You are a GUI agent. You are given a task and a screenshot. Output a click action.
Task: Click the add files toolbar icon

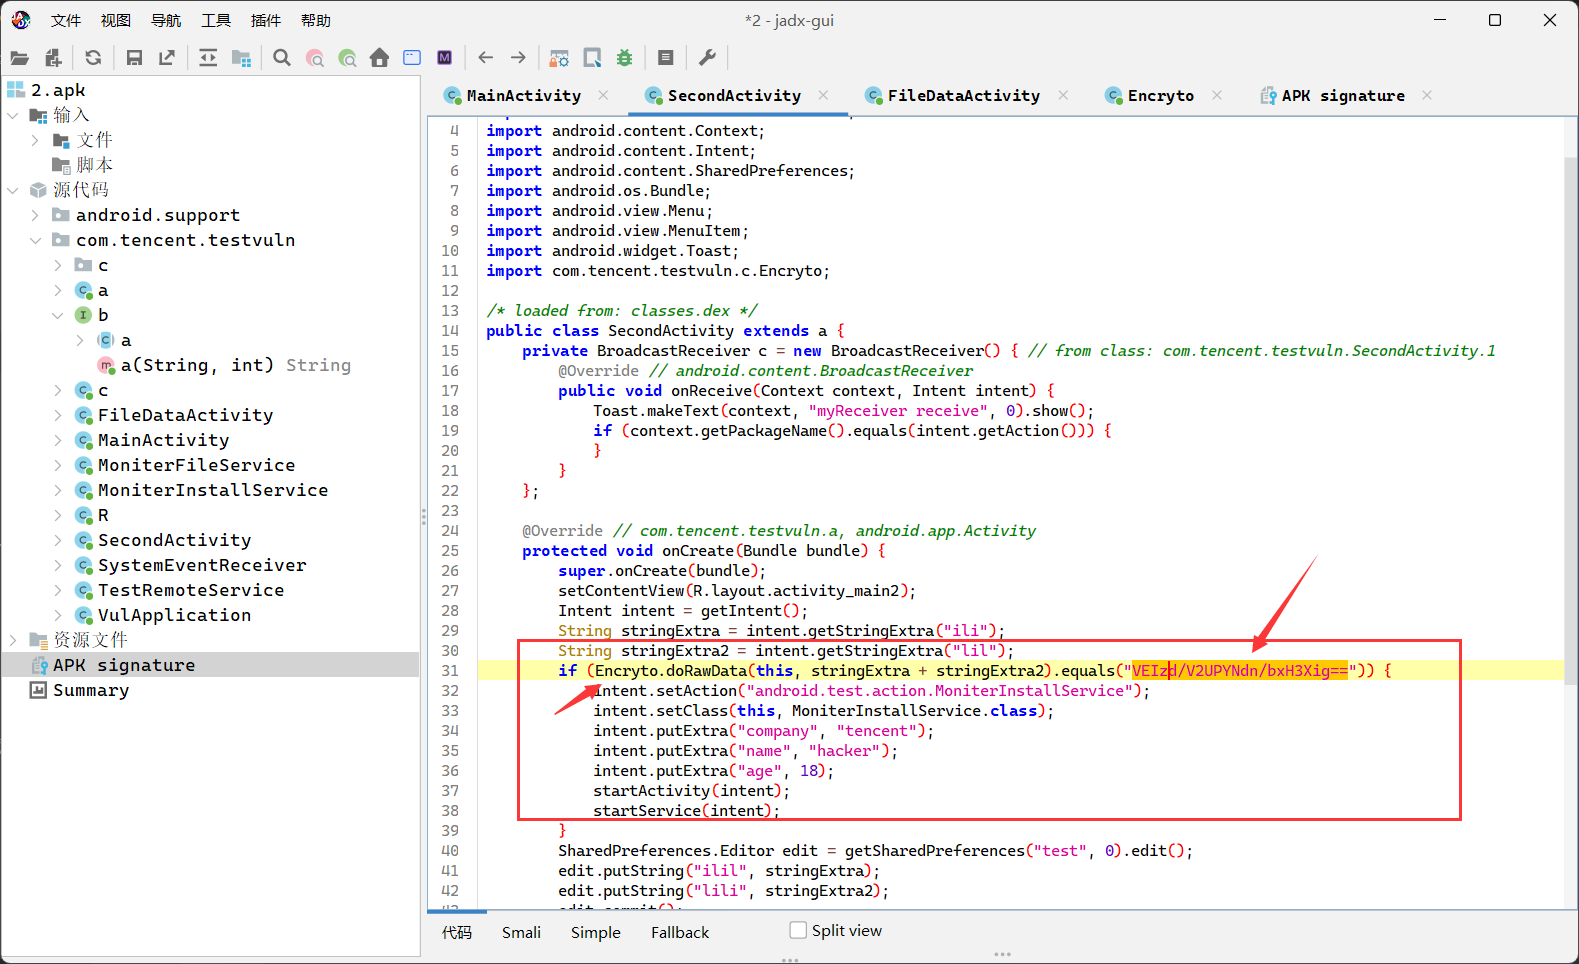coord(54,58)
